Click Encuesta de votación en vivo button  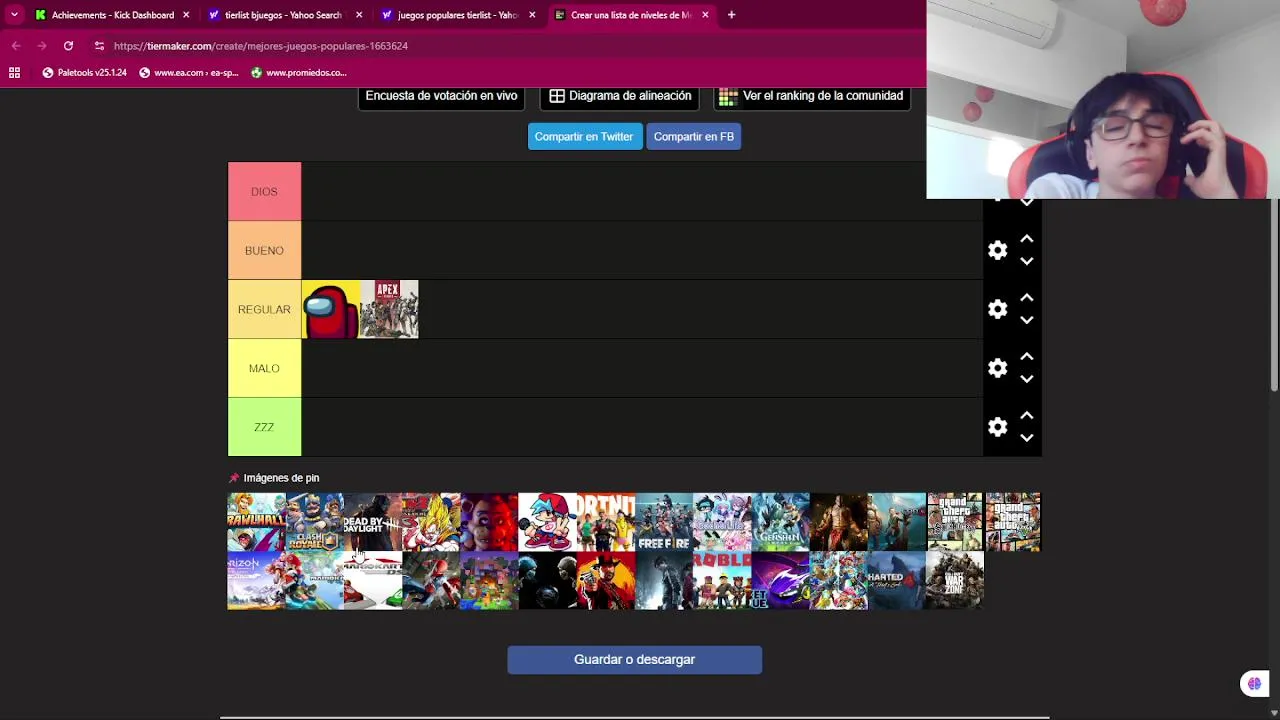441,96
